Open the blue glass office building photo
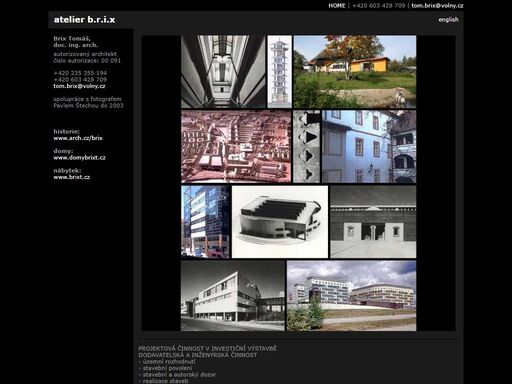The height and width of the screenshot is (384, 512). pyautogui.click(x=205, y=222)
